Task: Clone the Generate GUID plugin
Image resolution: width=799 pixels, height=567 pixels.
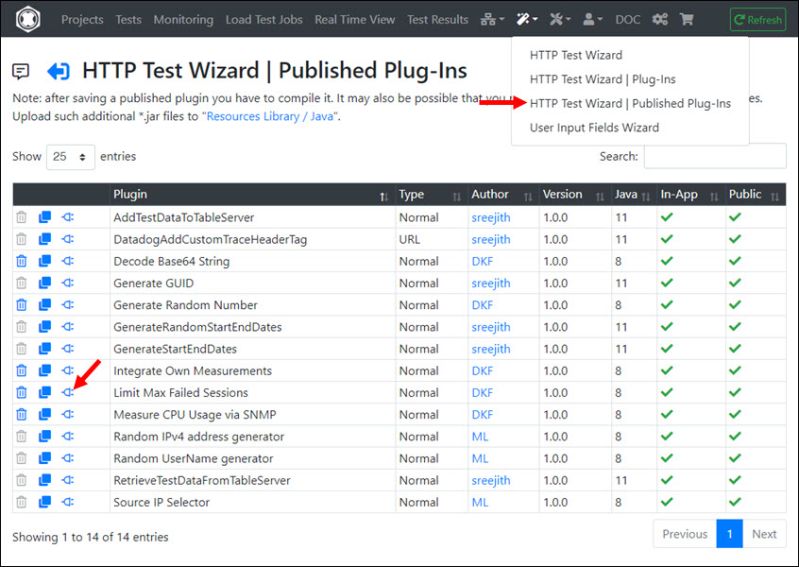Action: point(45,283)
